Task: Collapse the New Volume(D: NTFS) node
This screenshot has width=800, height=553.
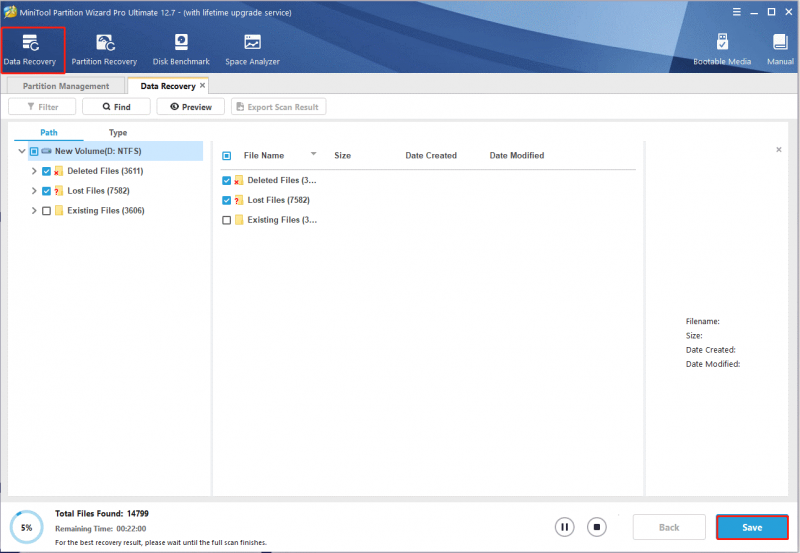Action: (22, 151)
